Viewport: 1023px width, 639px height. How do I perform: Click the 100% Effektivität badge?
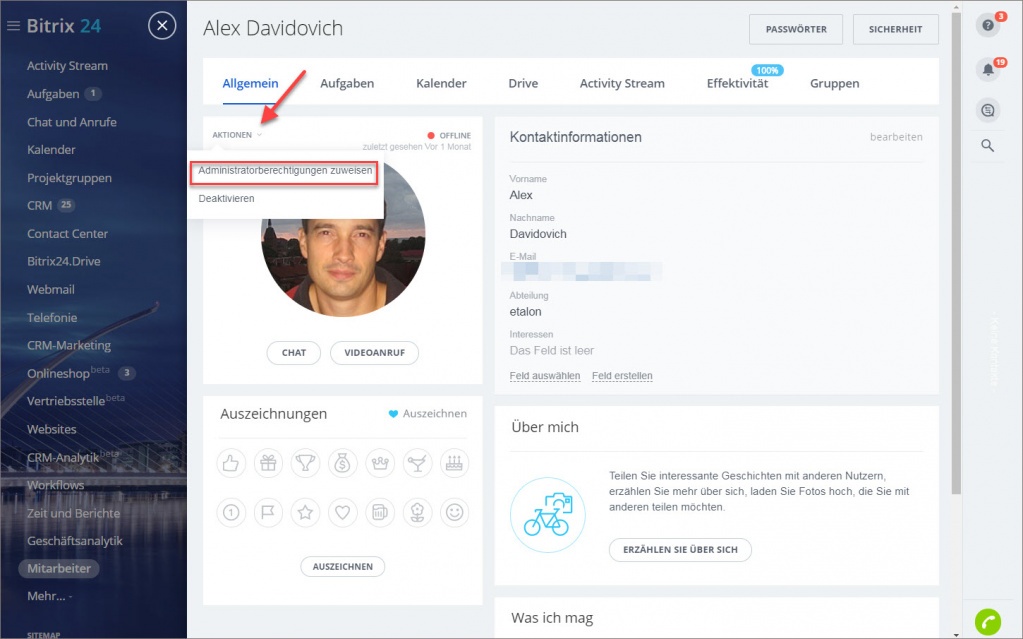pyautogui.click(x=767, y=70)
